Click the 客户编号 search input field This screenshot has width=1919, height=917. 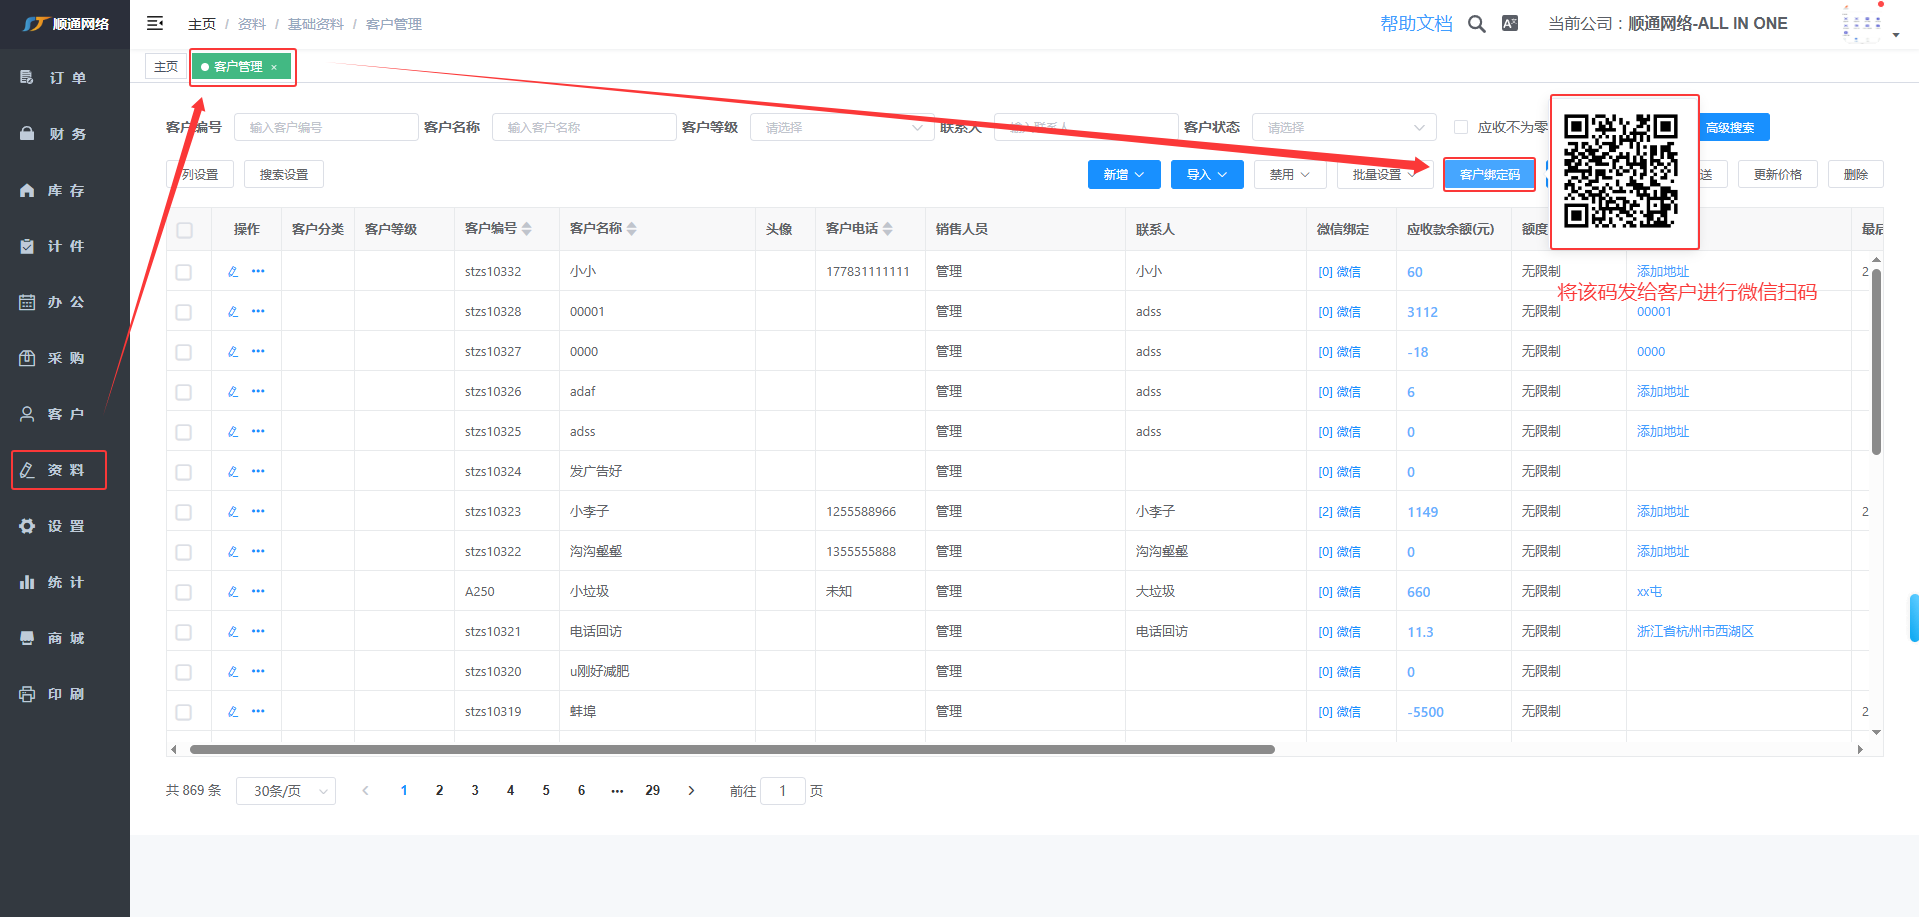[326, 127]
